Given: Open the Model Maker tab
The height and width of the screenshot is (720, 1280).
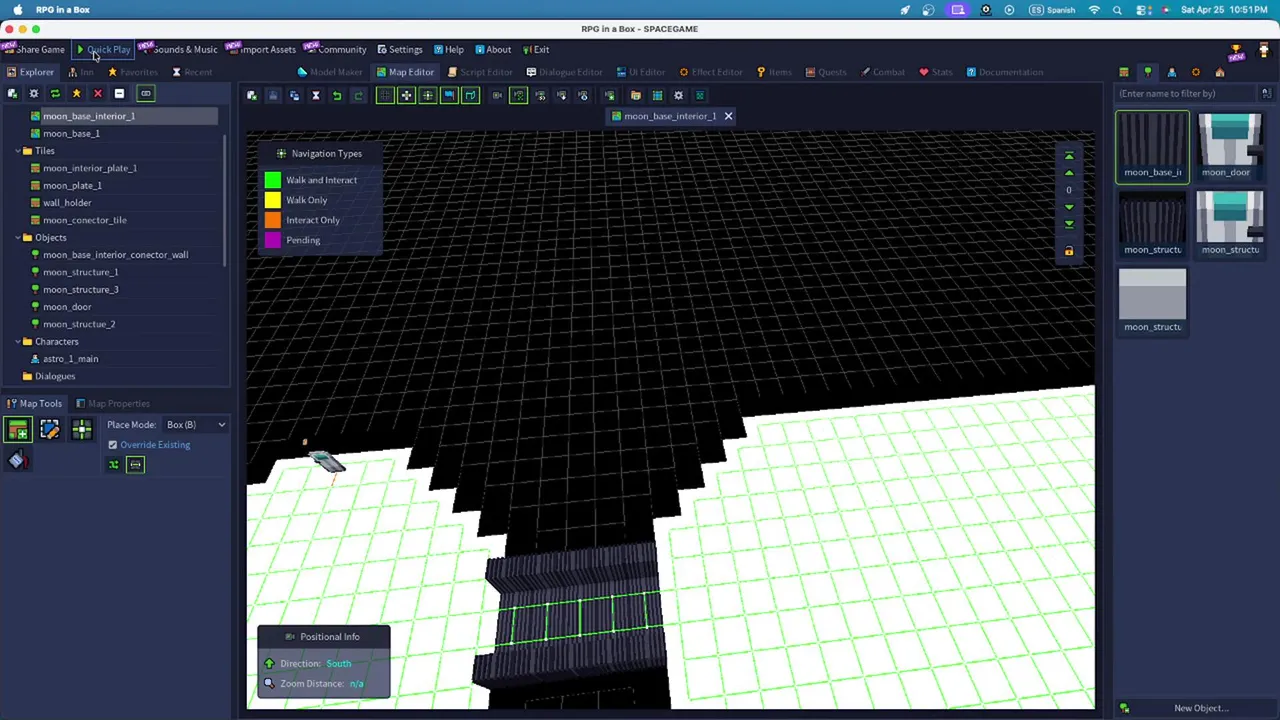Looking at the screenshot, I should (329, 72).
